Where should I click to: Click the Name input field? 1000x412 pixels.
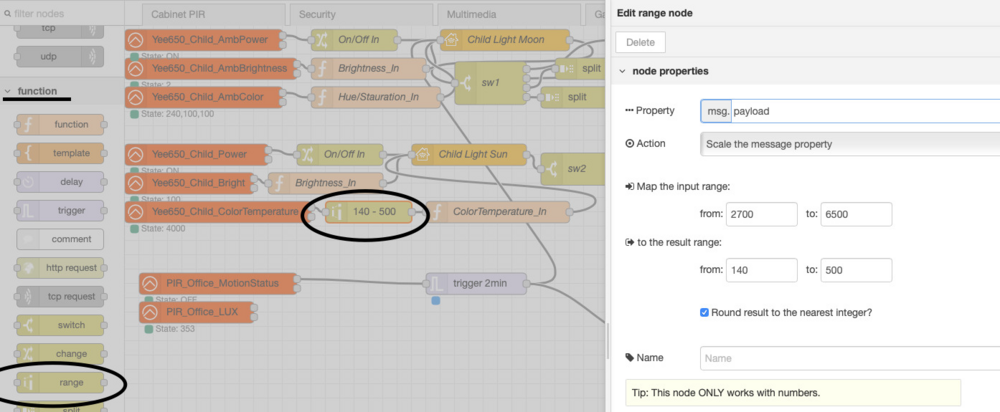coord(849,358)
